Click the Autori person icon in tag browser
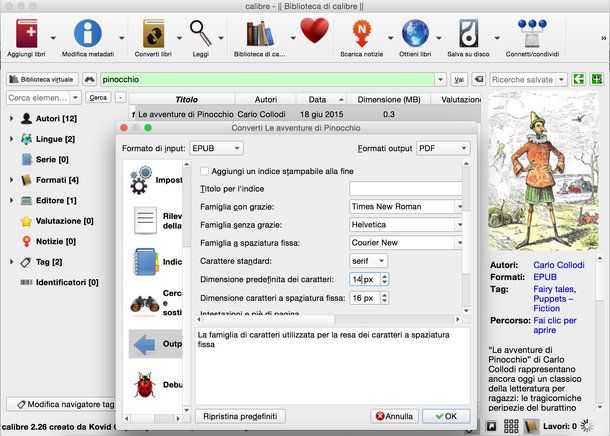The width and height of the screenshot is (610, 436). pos(26,118)
